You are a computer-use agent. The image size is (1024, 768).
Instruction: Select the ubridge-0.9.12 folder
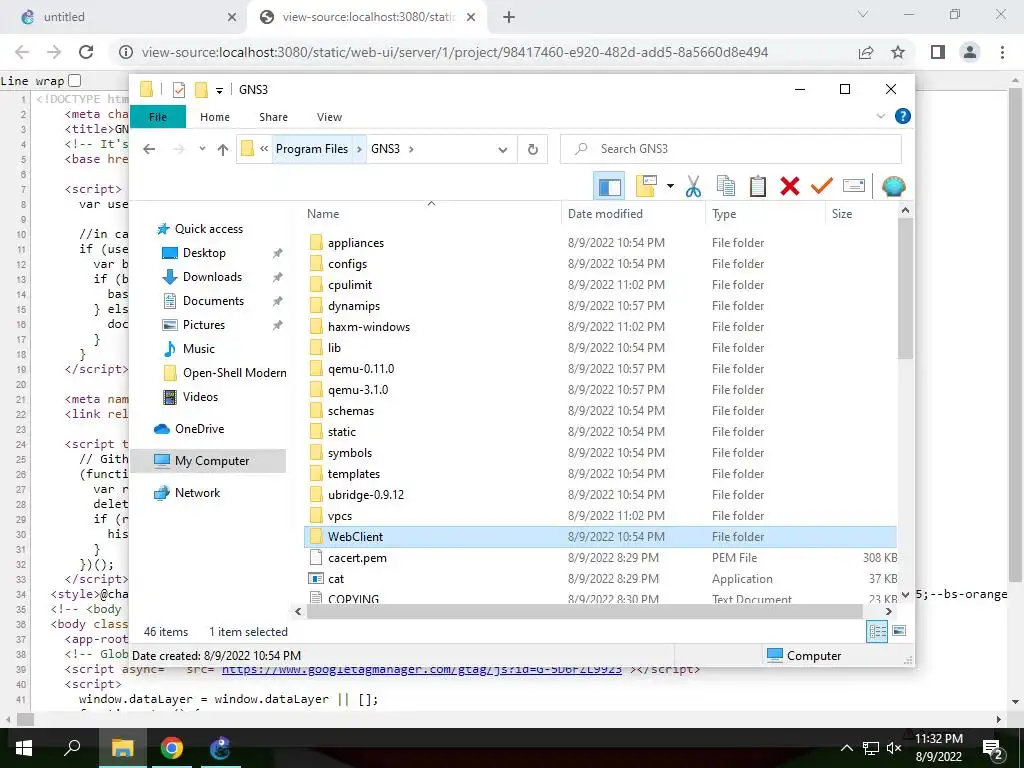366,495
